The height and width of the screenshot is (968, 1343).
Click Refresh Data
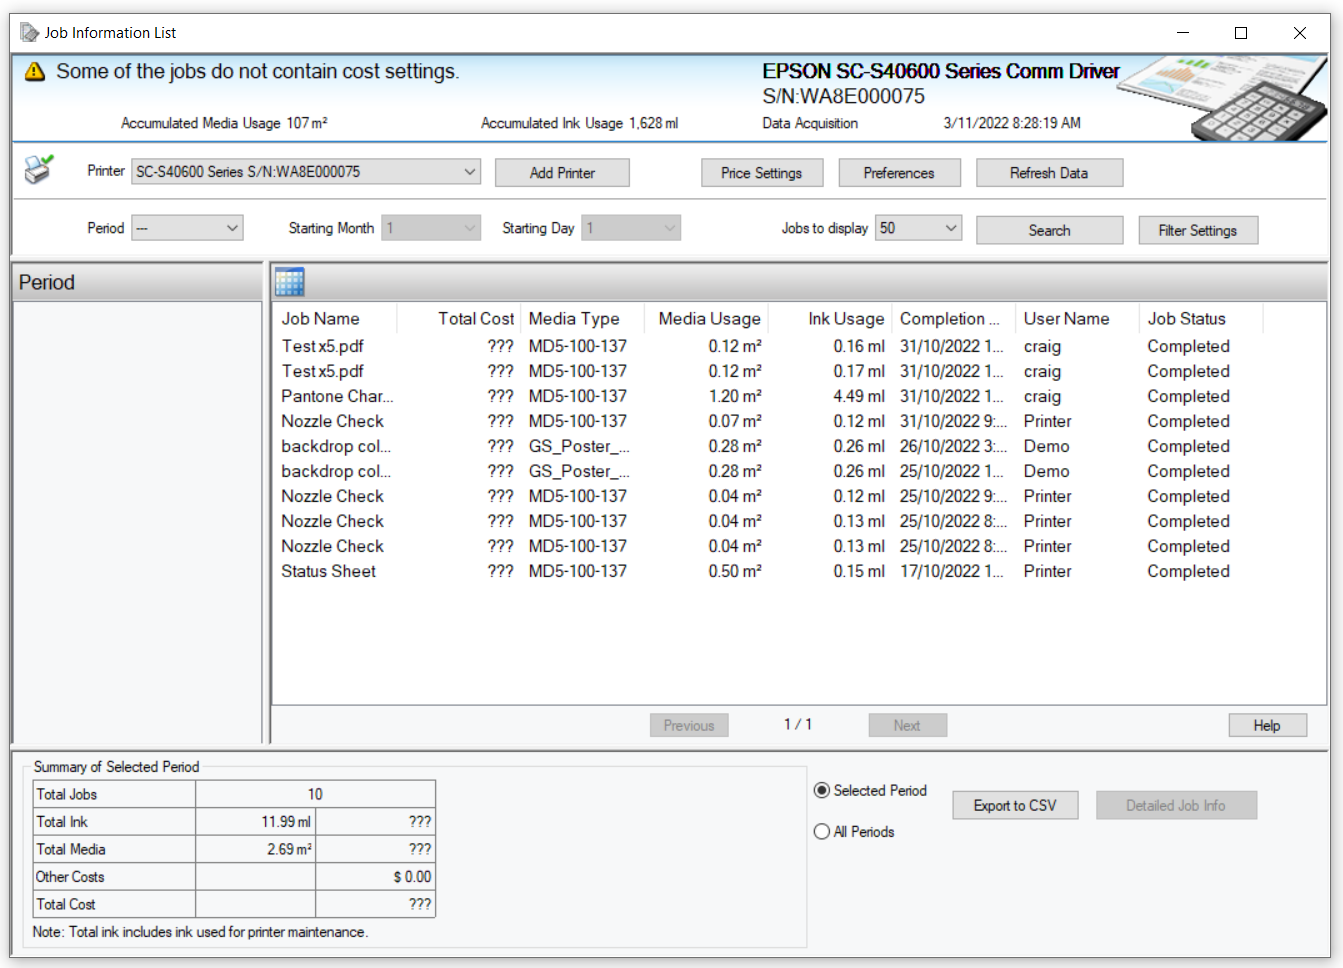1050,172
